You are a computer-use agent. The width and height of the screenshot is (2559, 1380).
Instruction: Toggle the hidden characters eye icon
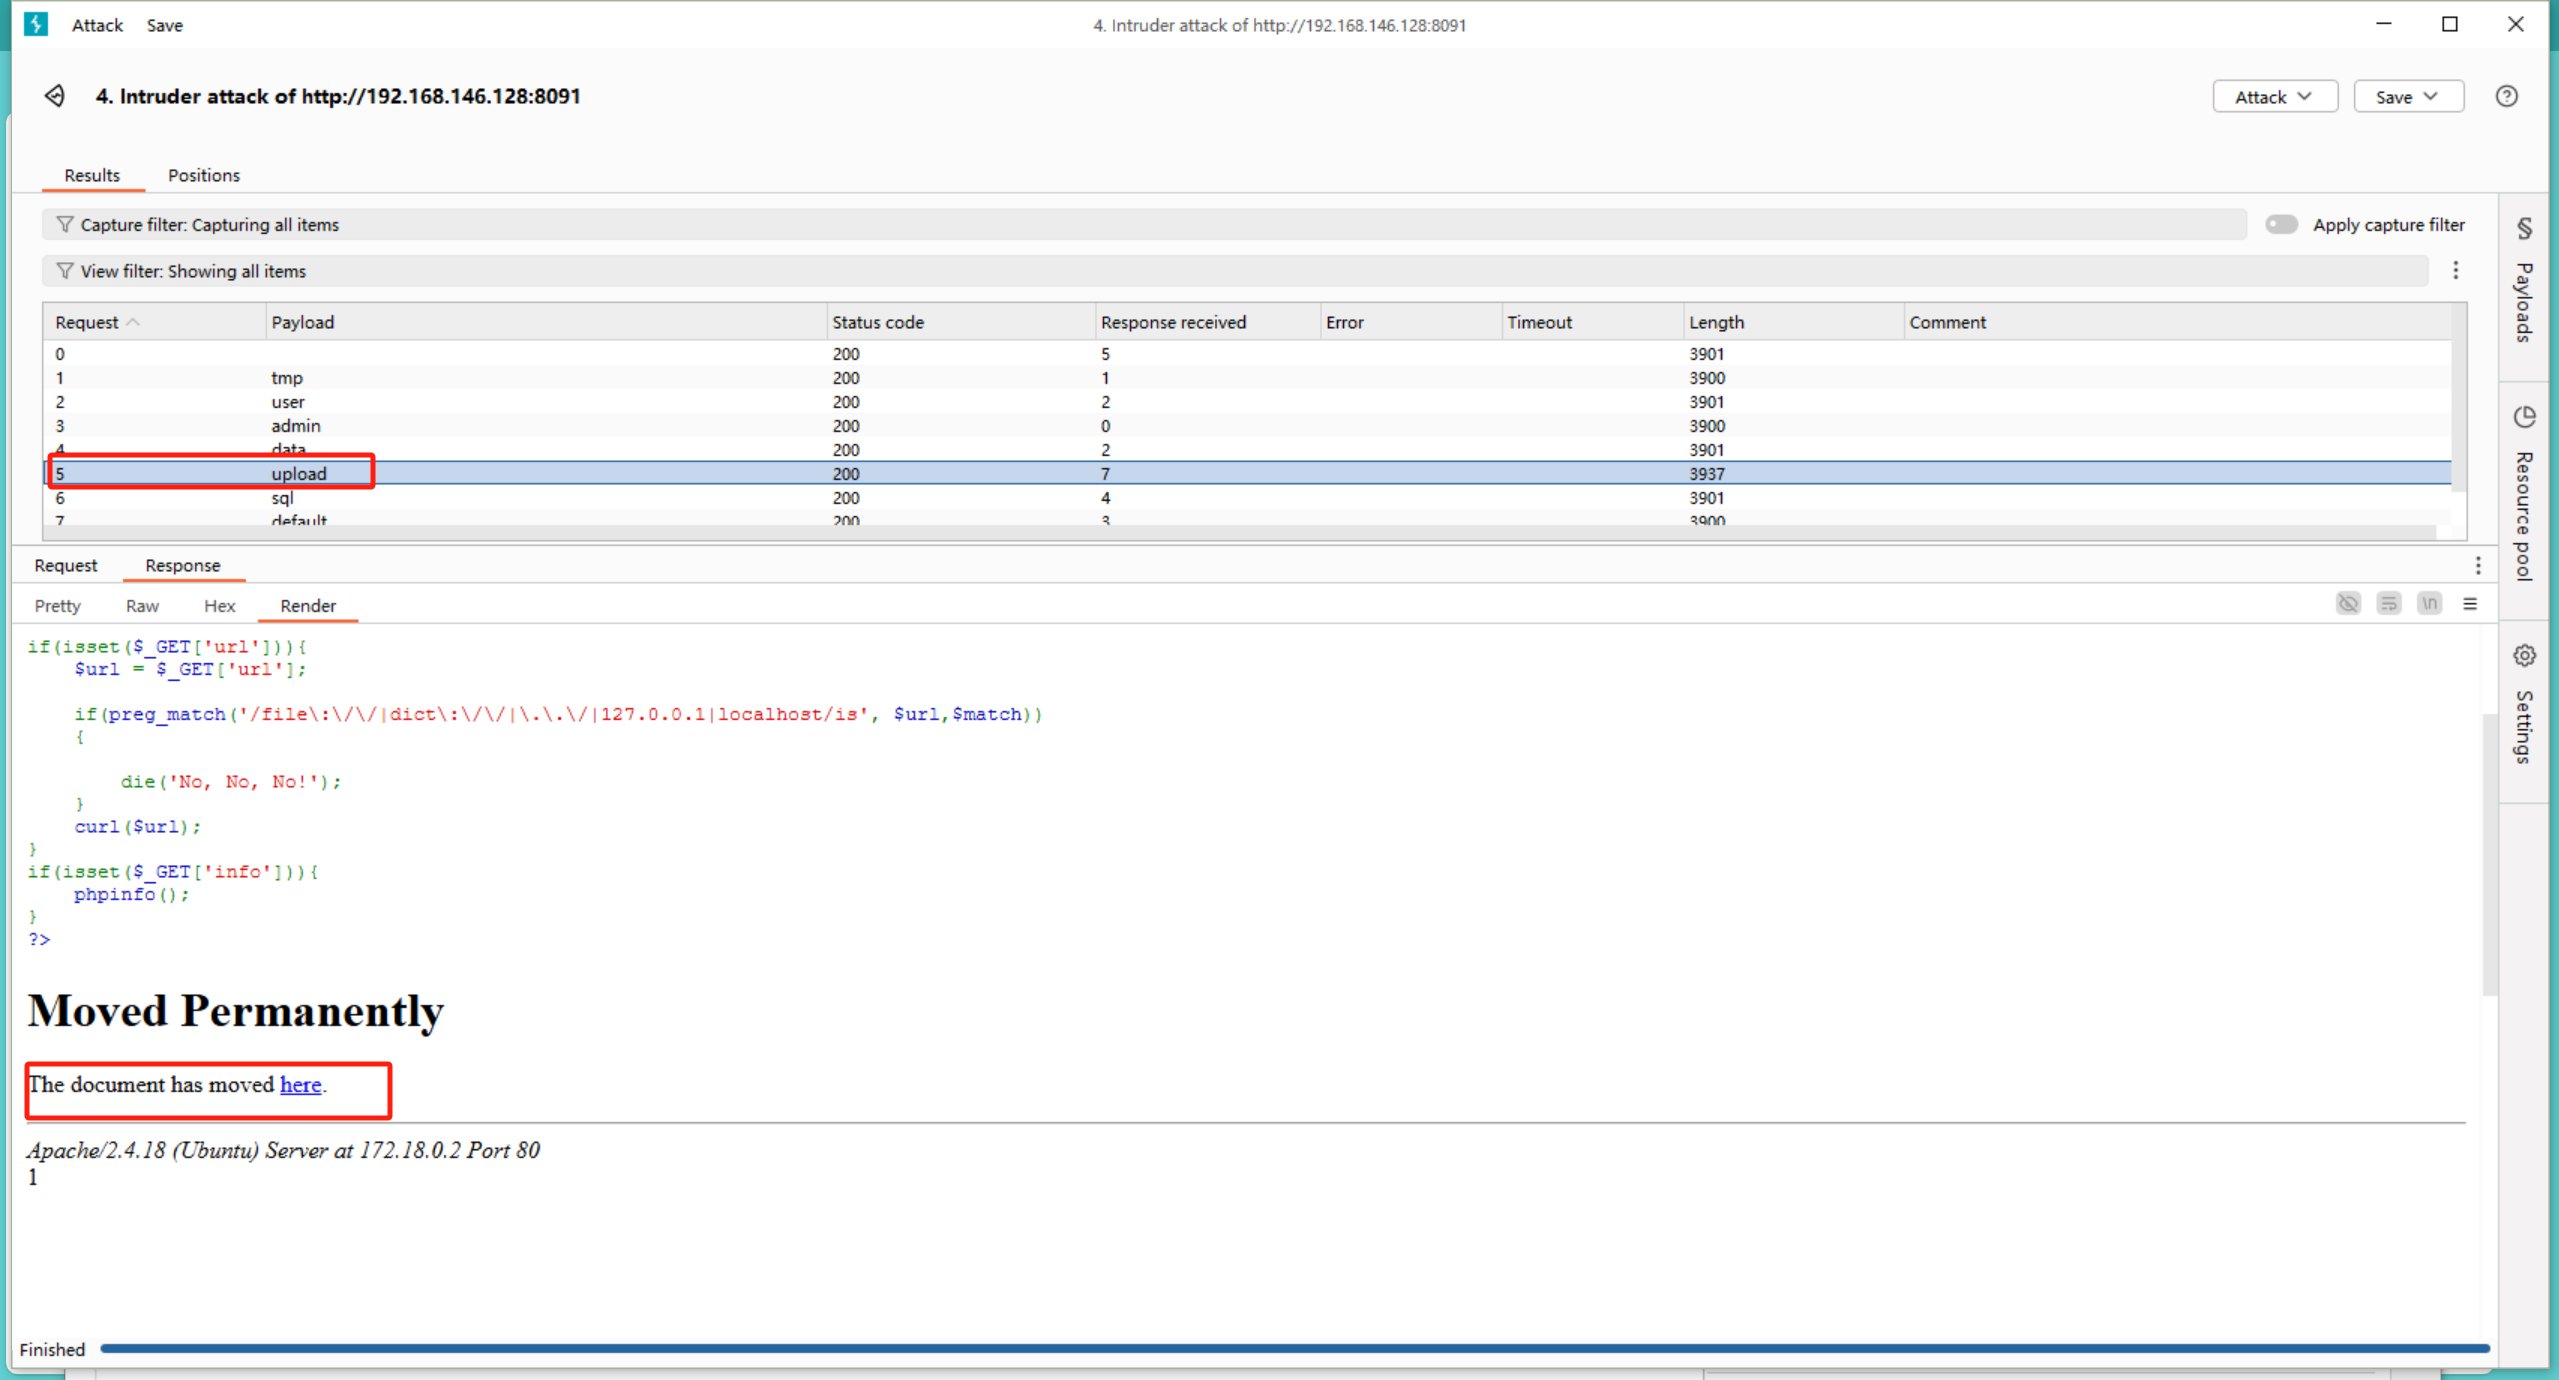click(x=2348, y=604)
